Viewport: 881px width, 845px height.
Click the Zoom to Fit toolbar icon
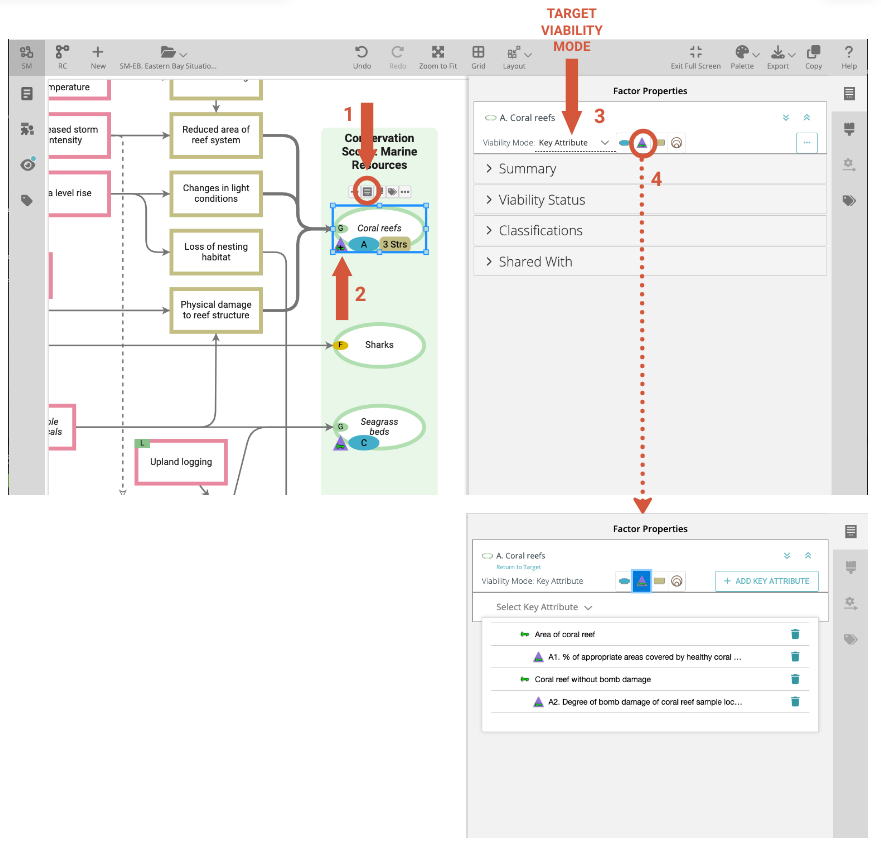click(438, 54)
